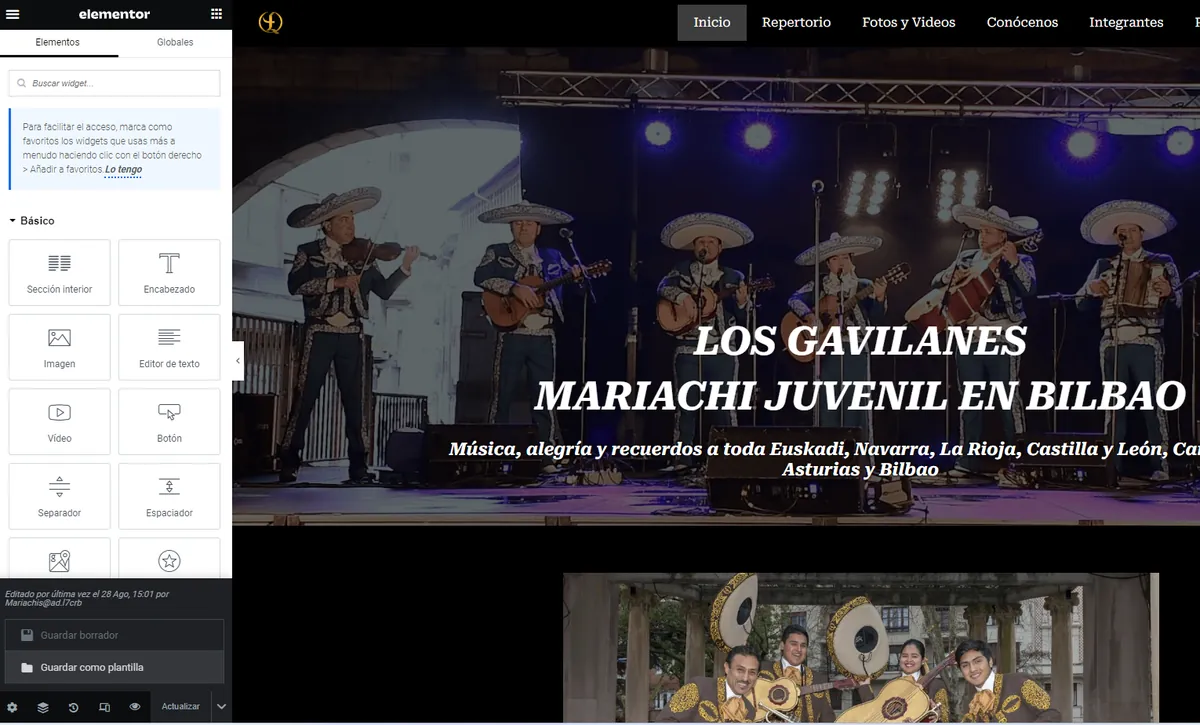Select the Editor de texto widget
Viewport: 1200px width, 725px height.
click(169, 347)
